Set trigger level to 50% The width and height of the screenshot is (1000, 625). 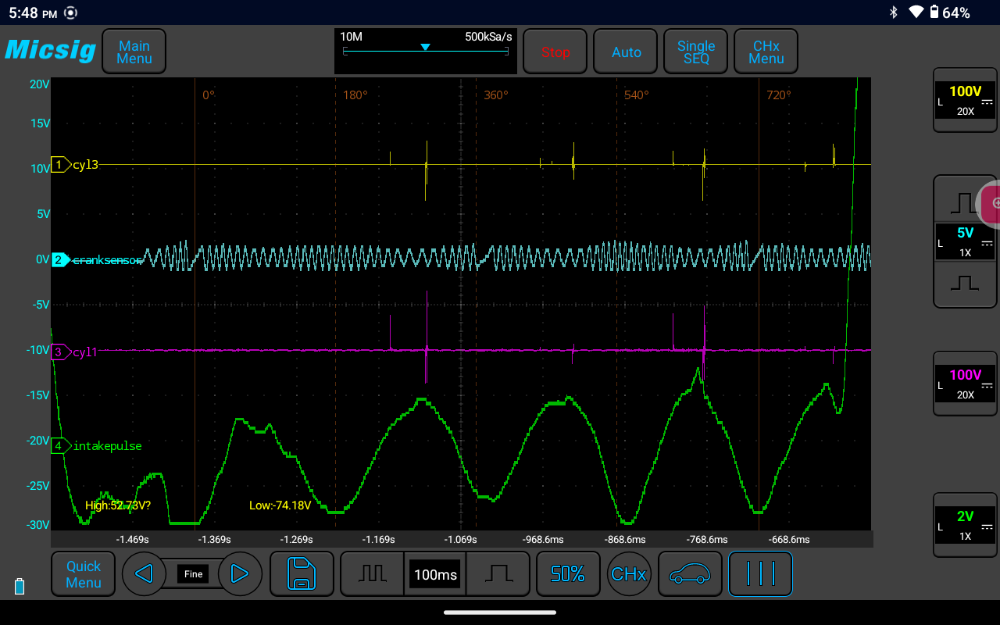tap(567, 574)
